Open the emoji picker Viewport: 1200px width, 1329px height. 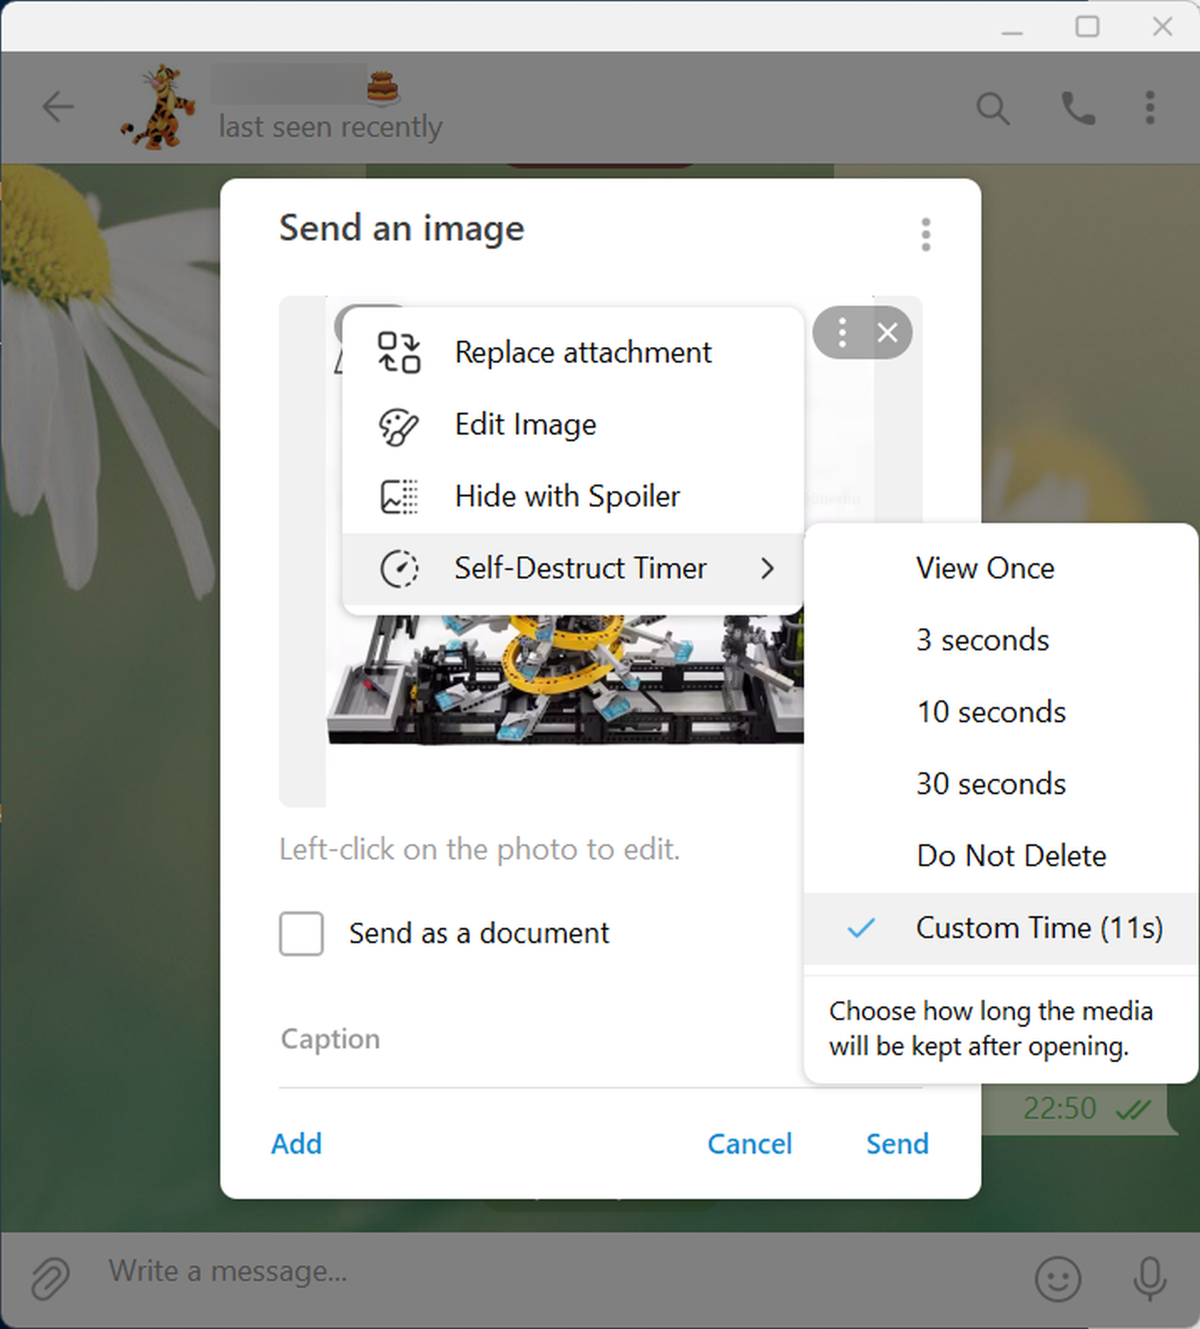(1058, 1278)
